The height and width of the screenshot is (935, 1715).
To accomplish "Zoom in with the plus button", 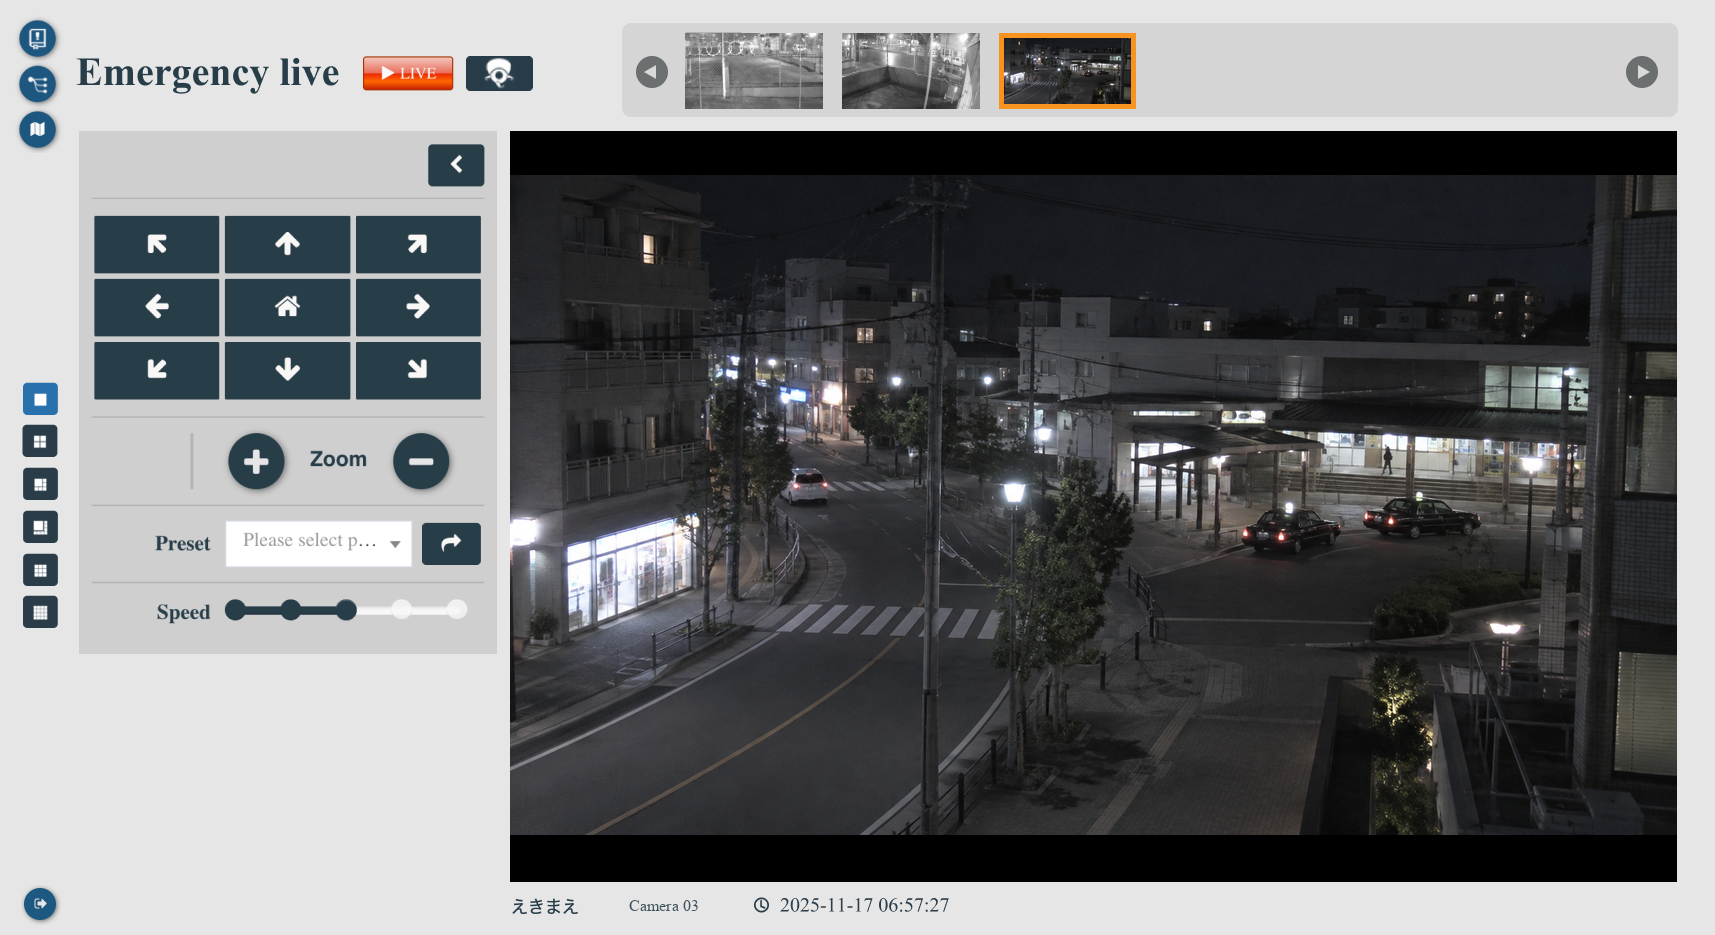I will [256, 461].
